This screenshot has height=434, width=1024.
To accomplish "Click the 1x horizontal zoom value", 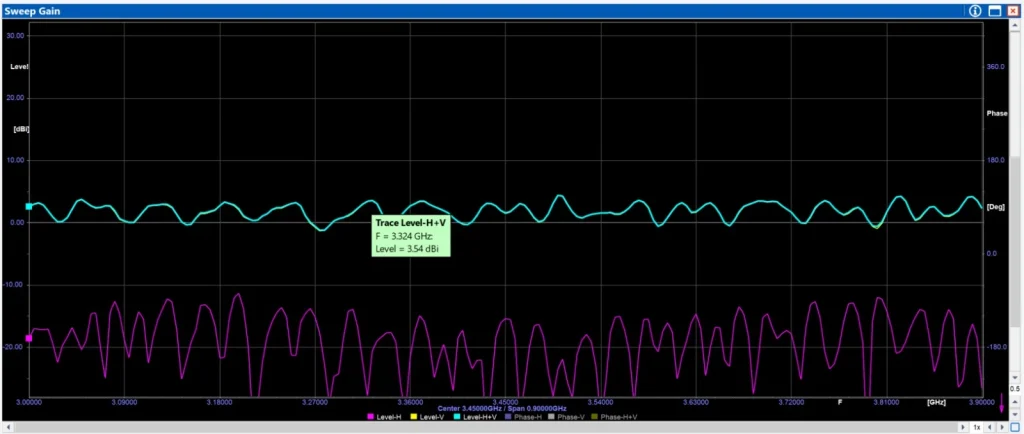I will [977, 427].
